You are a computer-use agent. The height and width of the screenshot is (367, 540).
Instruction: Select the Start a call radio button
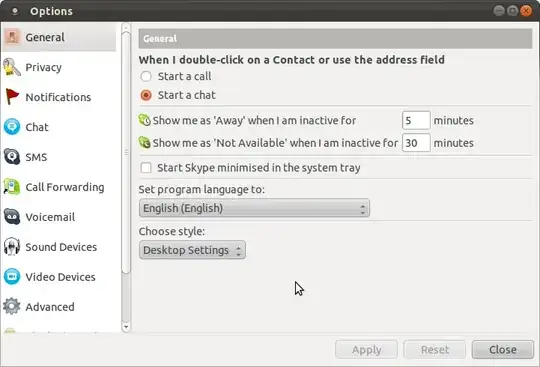tap(146, 76)
